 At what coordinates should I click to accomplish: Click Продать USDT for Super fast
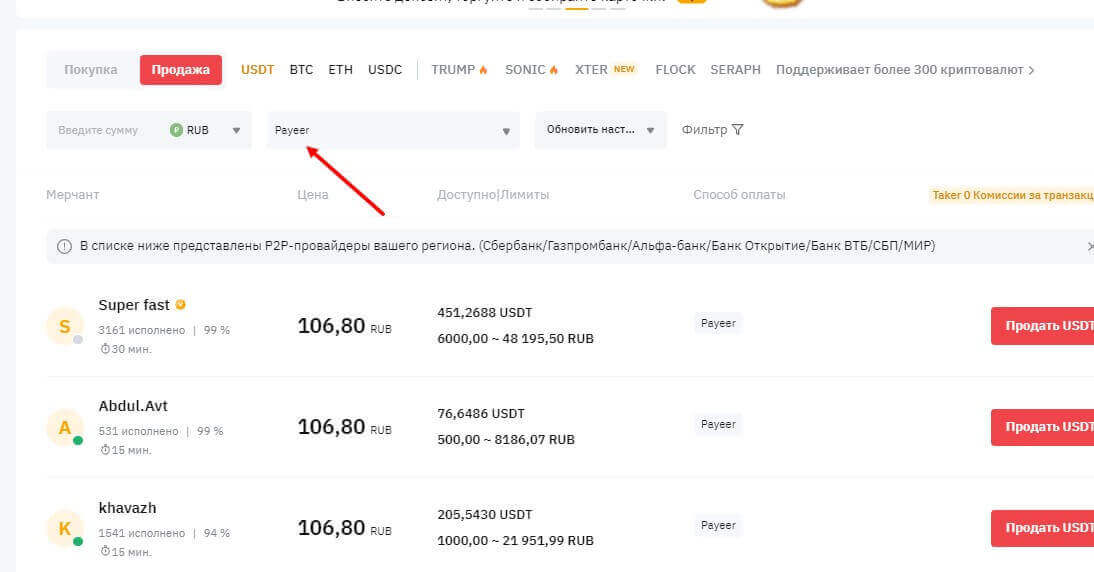pyautogui.click(x=1044, y=326)
